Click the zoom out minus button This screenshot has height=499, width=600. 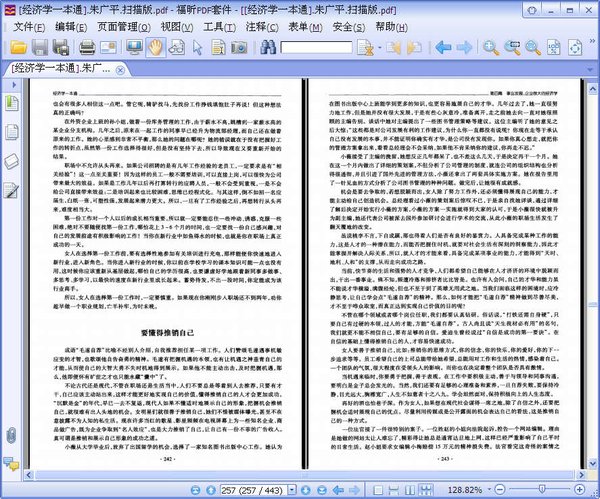click(x=499, y=489)
